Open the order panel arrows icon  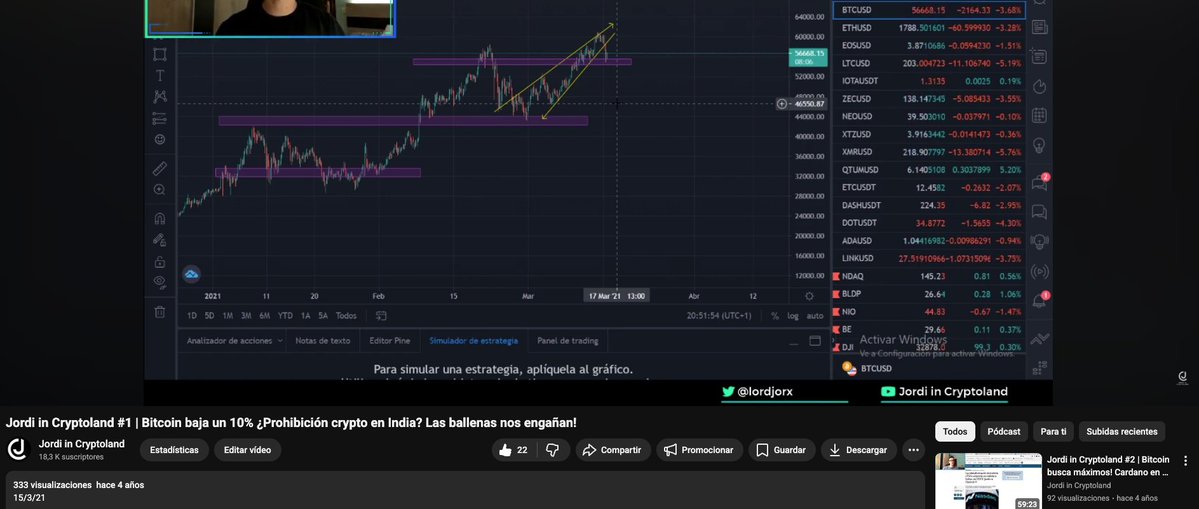click(x=1039, y=339)
